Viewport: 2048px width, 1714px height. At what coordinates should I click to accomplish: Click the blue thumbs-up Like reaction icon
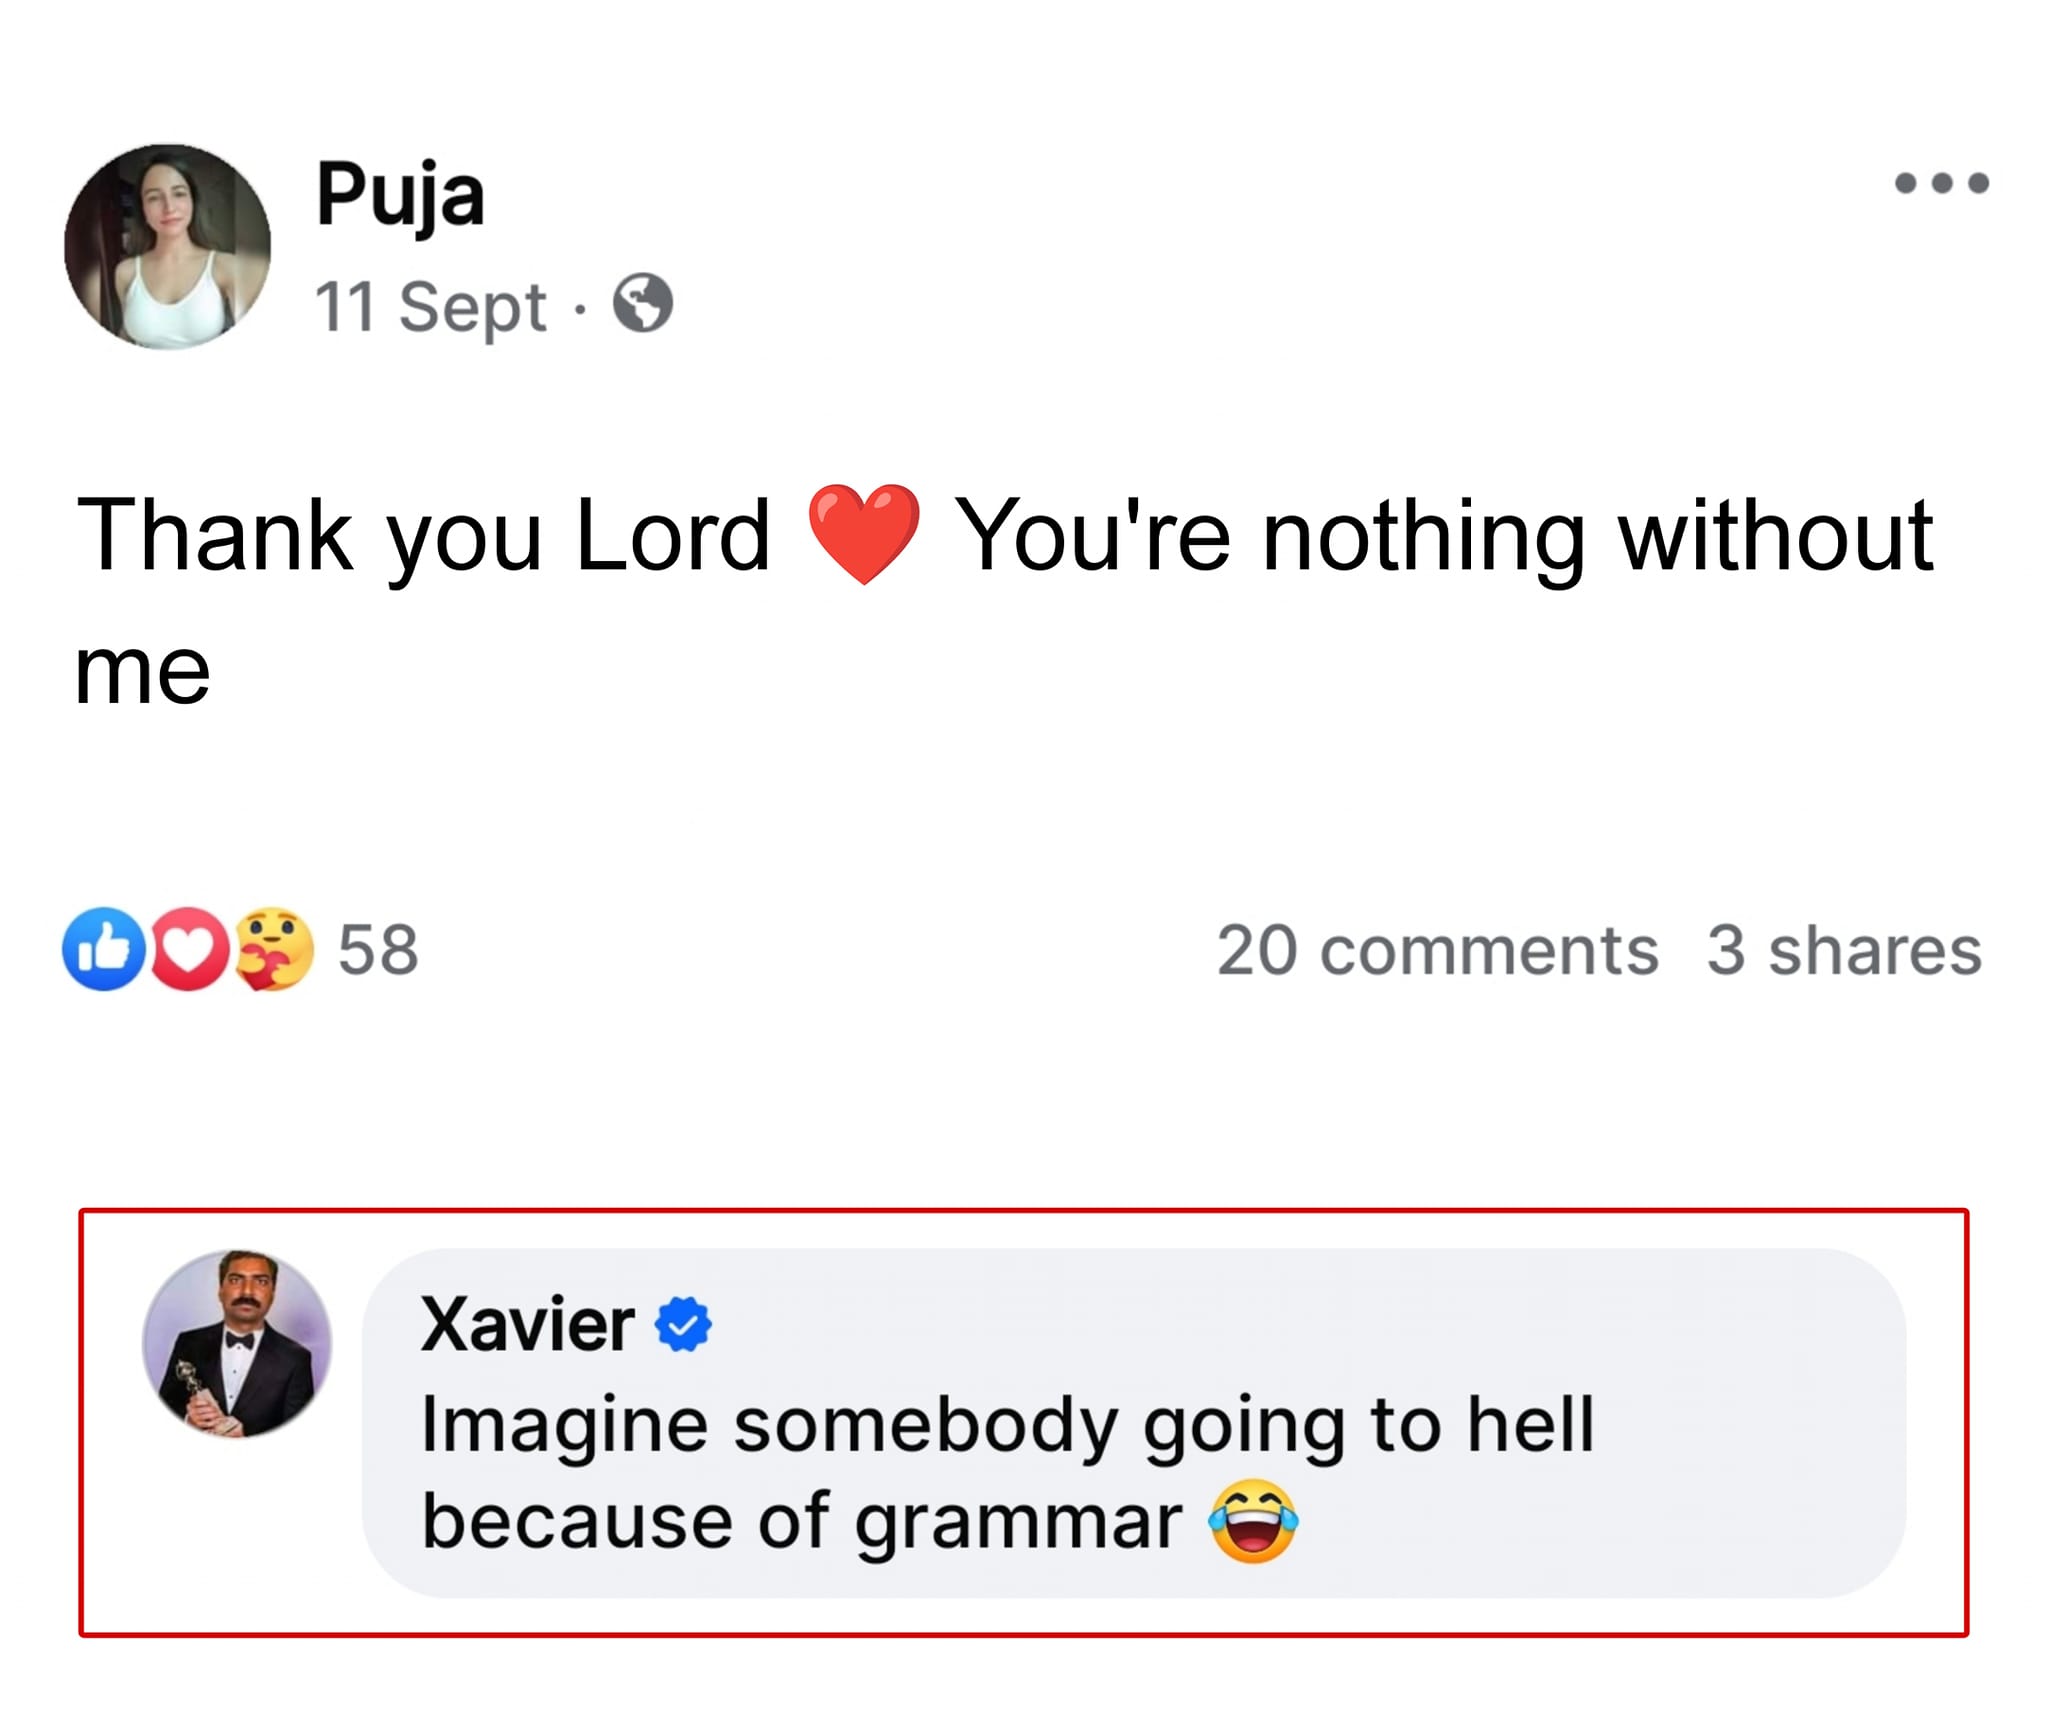103,949
